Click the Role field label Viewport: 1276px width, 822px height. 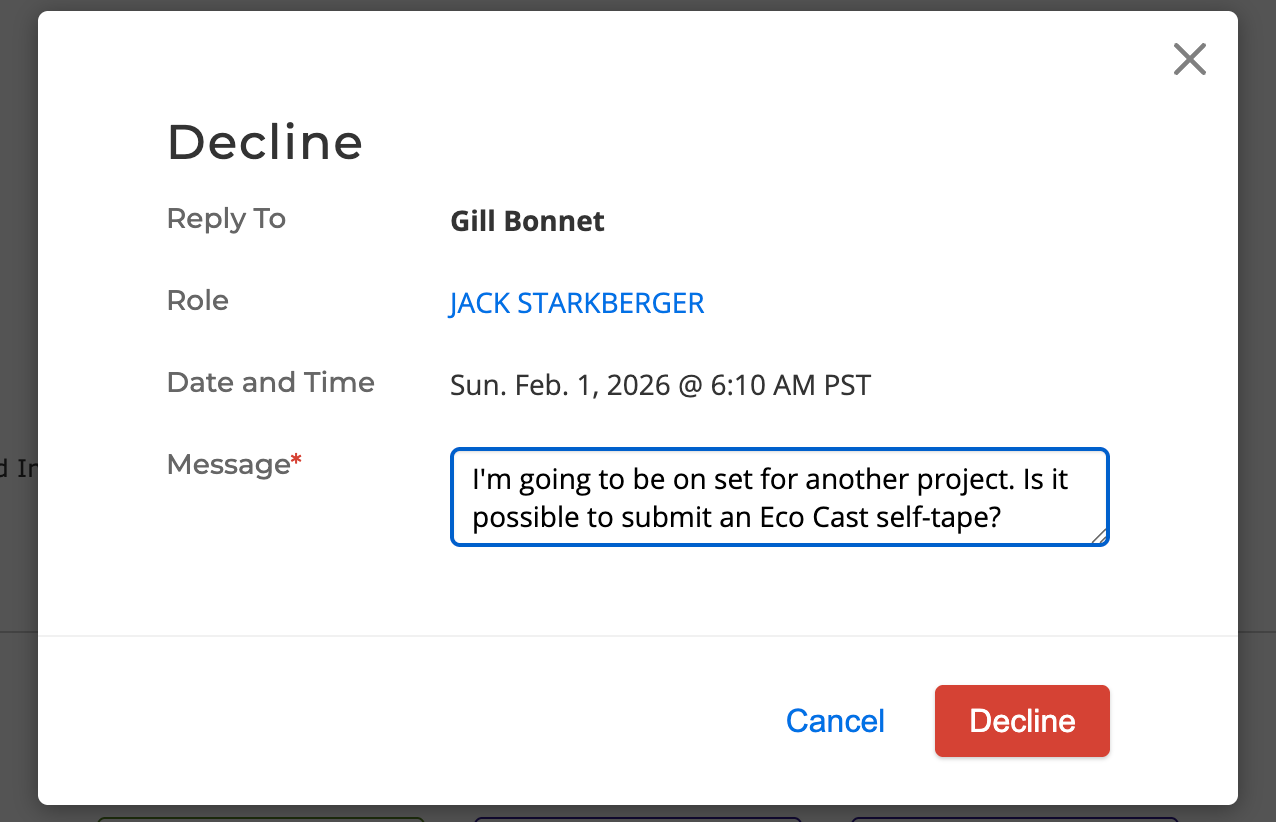(197, 300)
